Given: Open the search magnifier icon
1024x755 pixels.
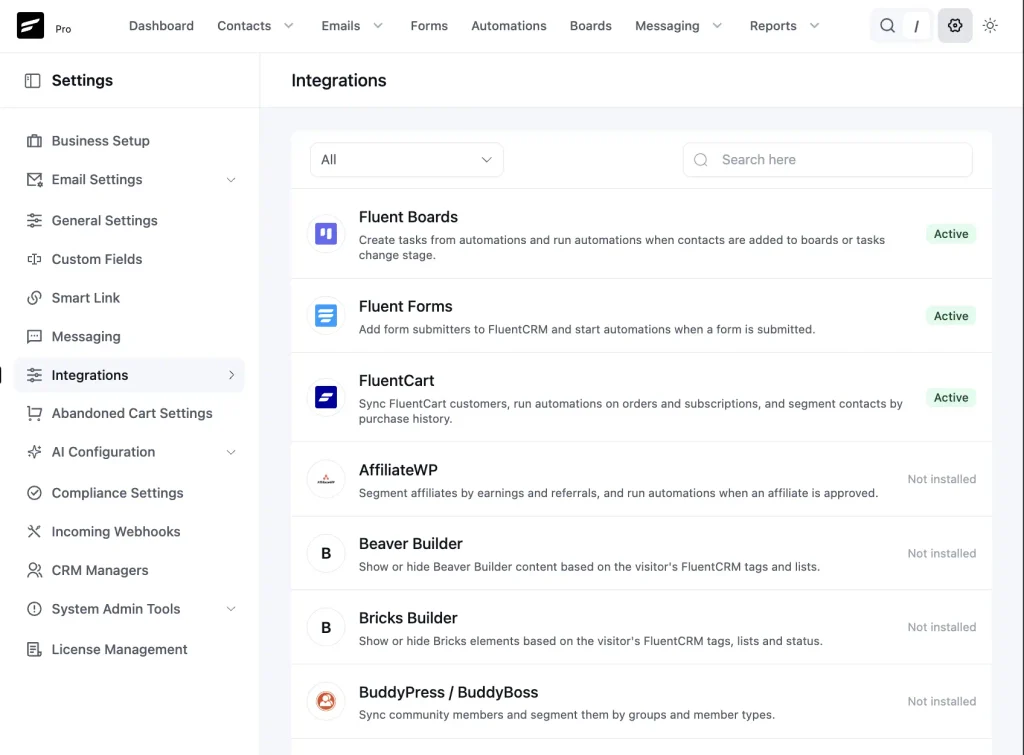Looking at the screenshot, I should point(887,25).
